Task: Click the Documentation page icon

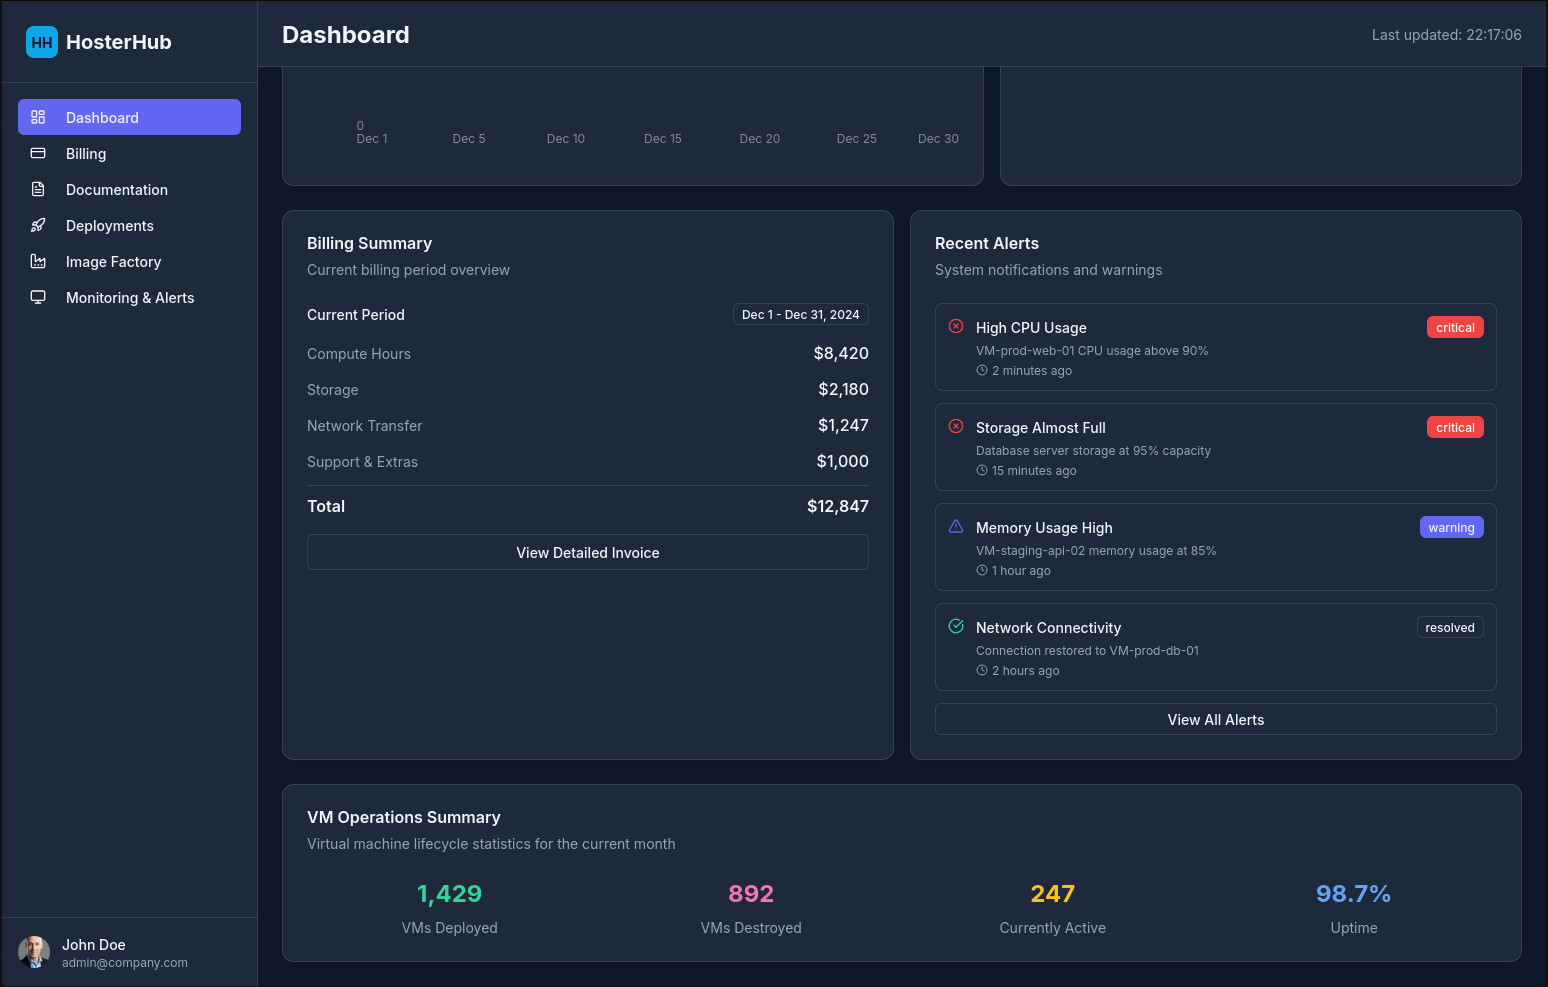Action: (38, 189)
